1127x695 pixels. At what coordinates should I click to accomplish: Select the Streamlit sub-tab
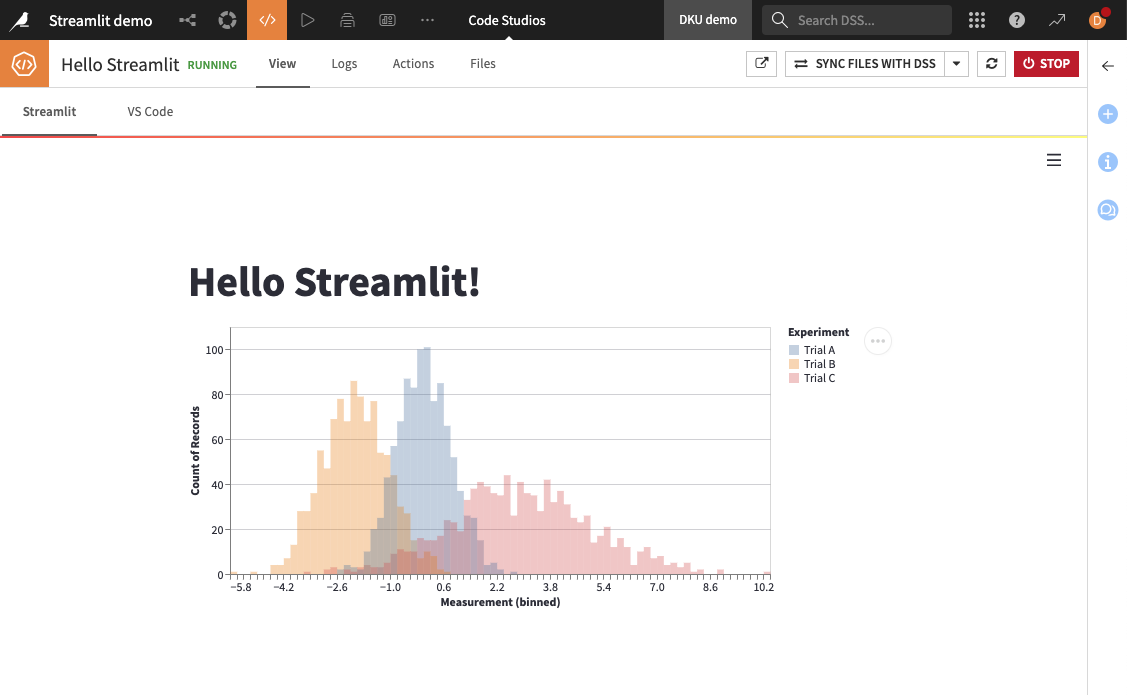pyautogui.click(x=49, y=111)
